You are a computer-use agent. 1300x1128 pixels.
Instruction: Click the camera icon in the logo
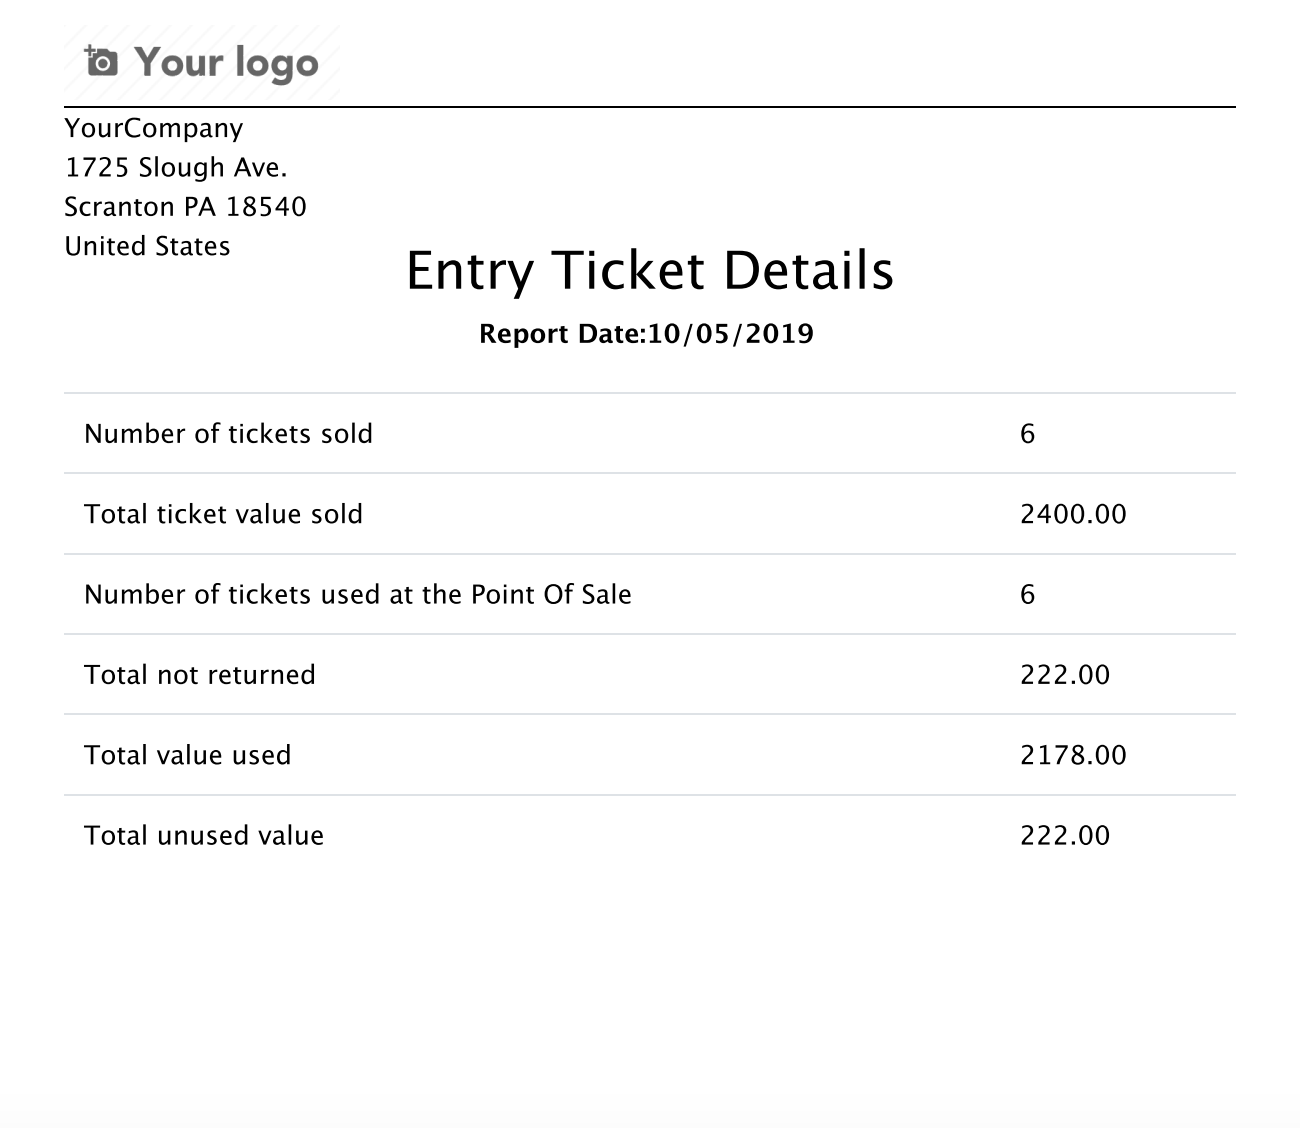point(101,62)
